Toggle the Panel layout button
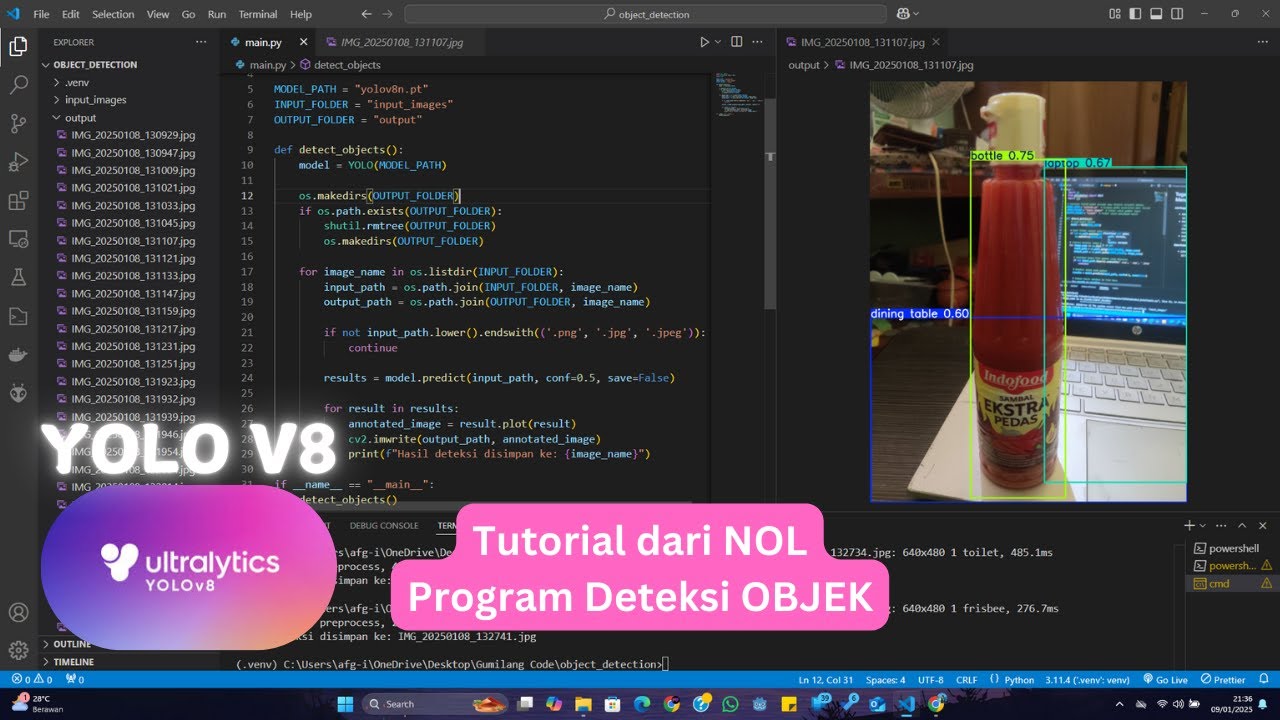The width and height of the screenshot is (1280, 720). [1155, 14]
